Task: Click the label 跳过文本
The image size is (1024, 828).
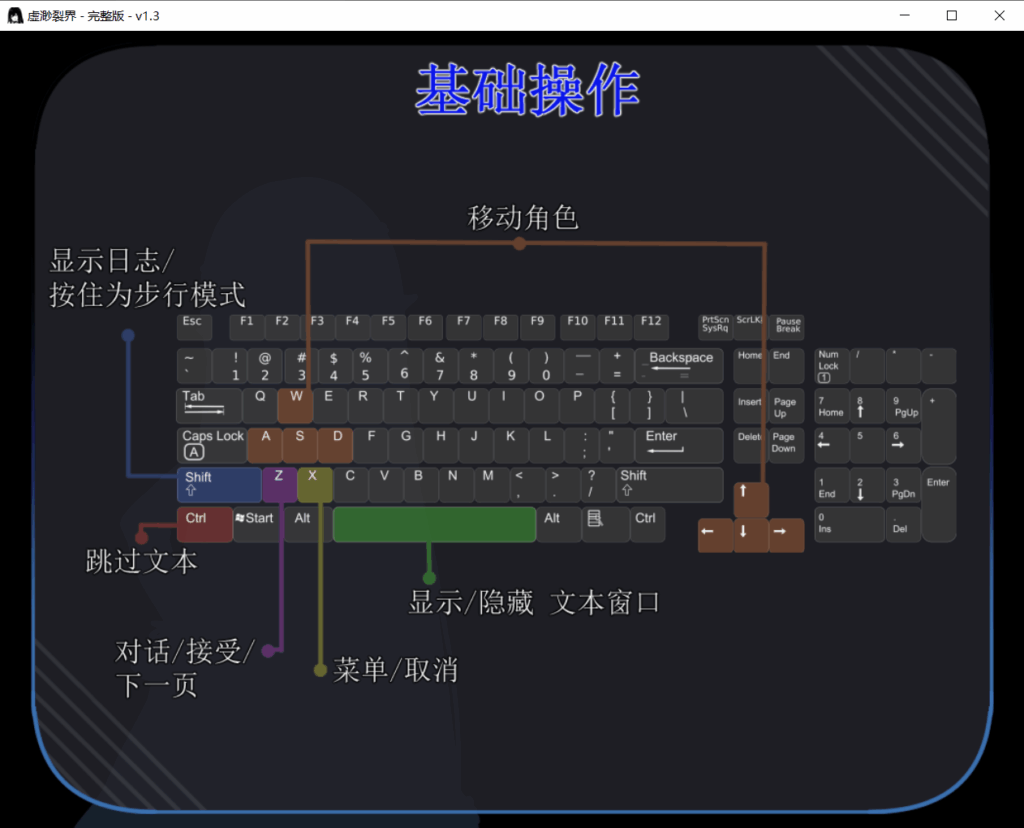Action: pos(141,562)
